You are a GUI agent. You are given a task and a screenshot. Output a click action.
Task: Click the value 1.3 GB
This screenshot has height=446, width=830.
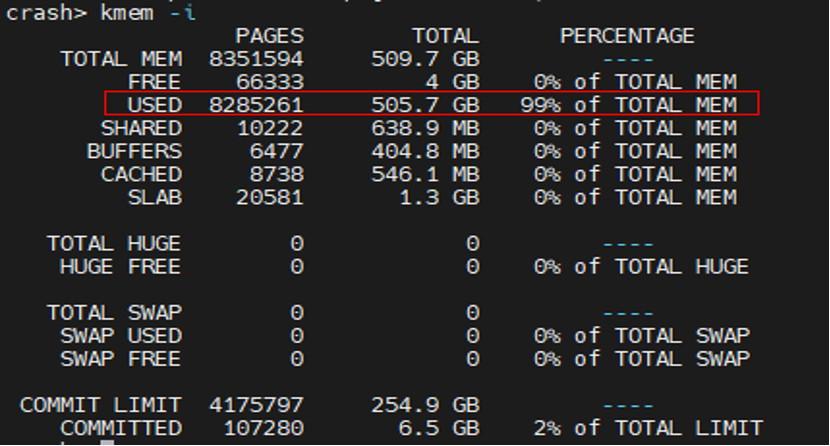tap(439, 197)
